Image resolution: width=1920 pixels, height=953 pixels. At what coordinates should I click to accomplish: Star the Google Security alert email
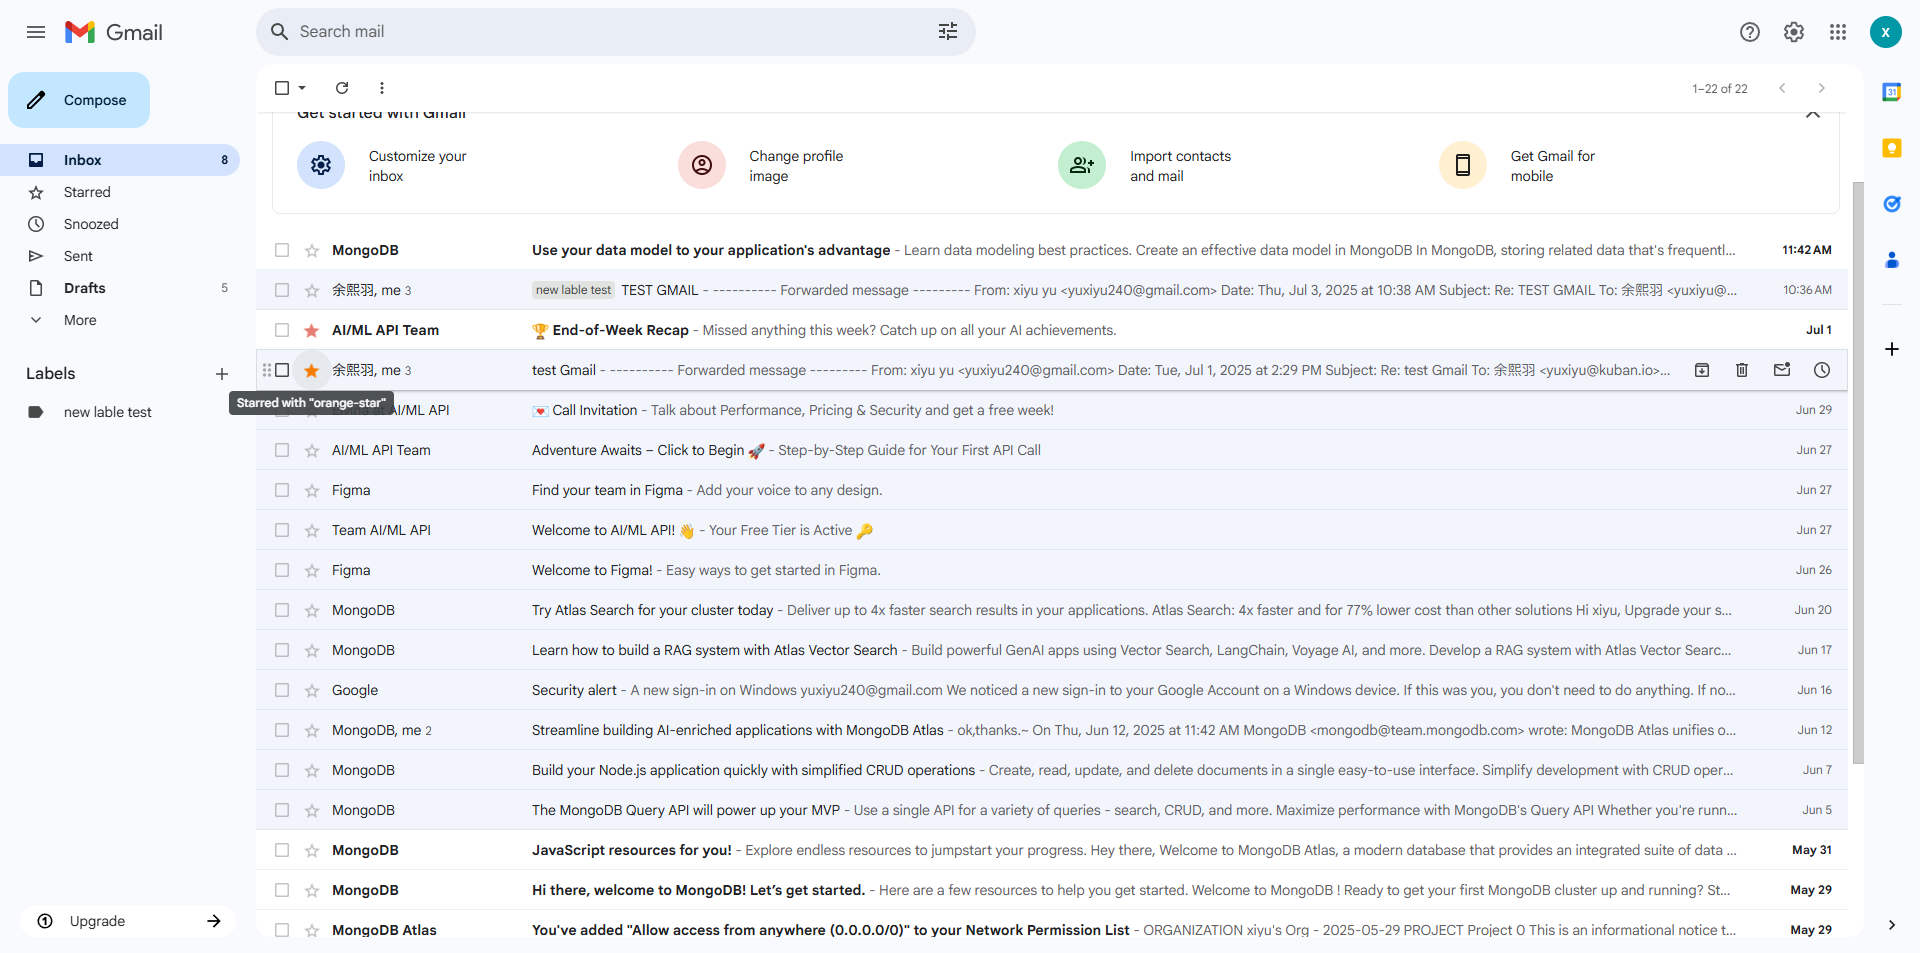point(312,690)
